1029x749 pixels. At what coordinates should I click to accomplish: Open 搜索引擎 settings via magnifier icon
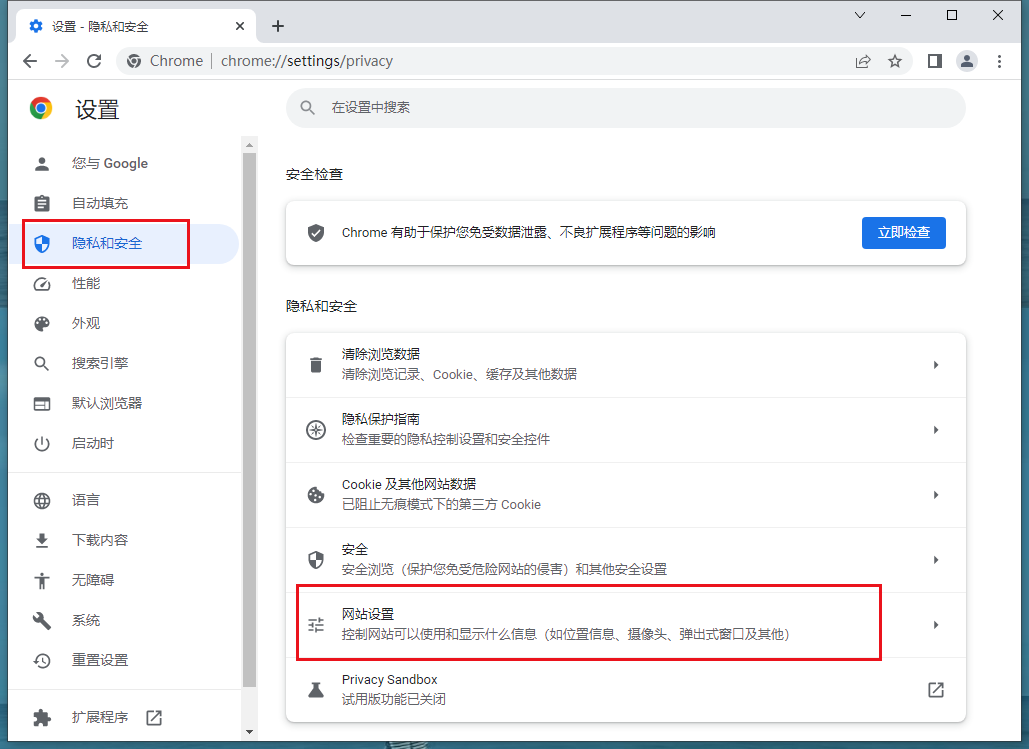[41, 363]
